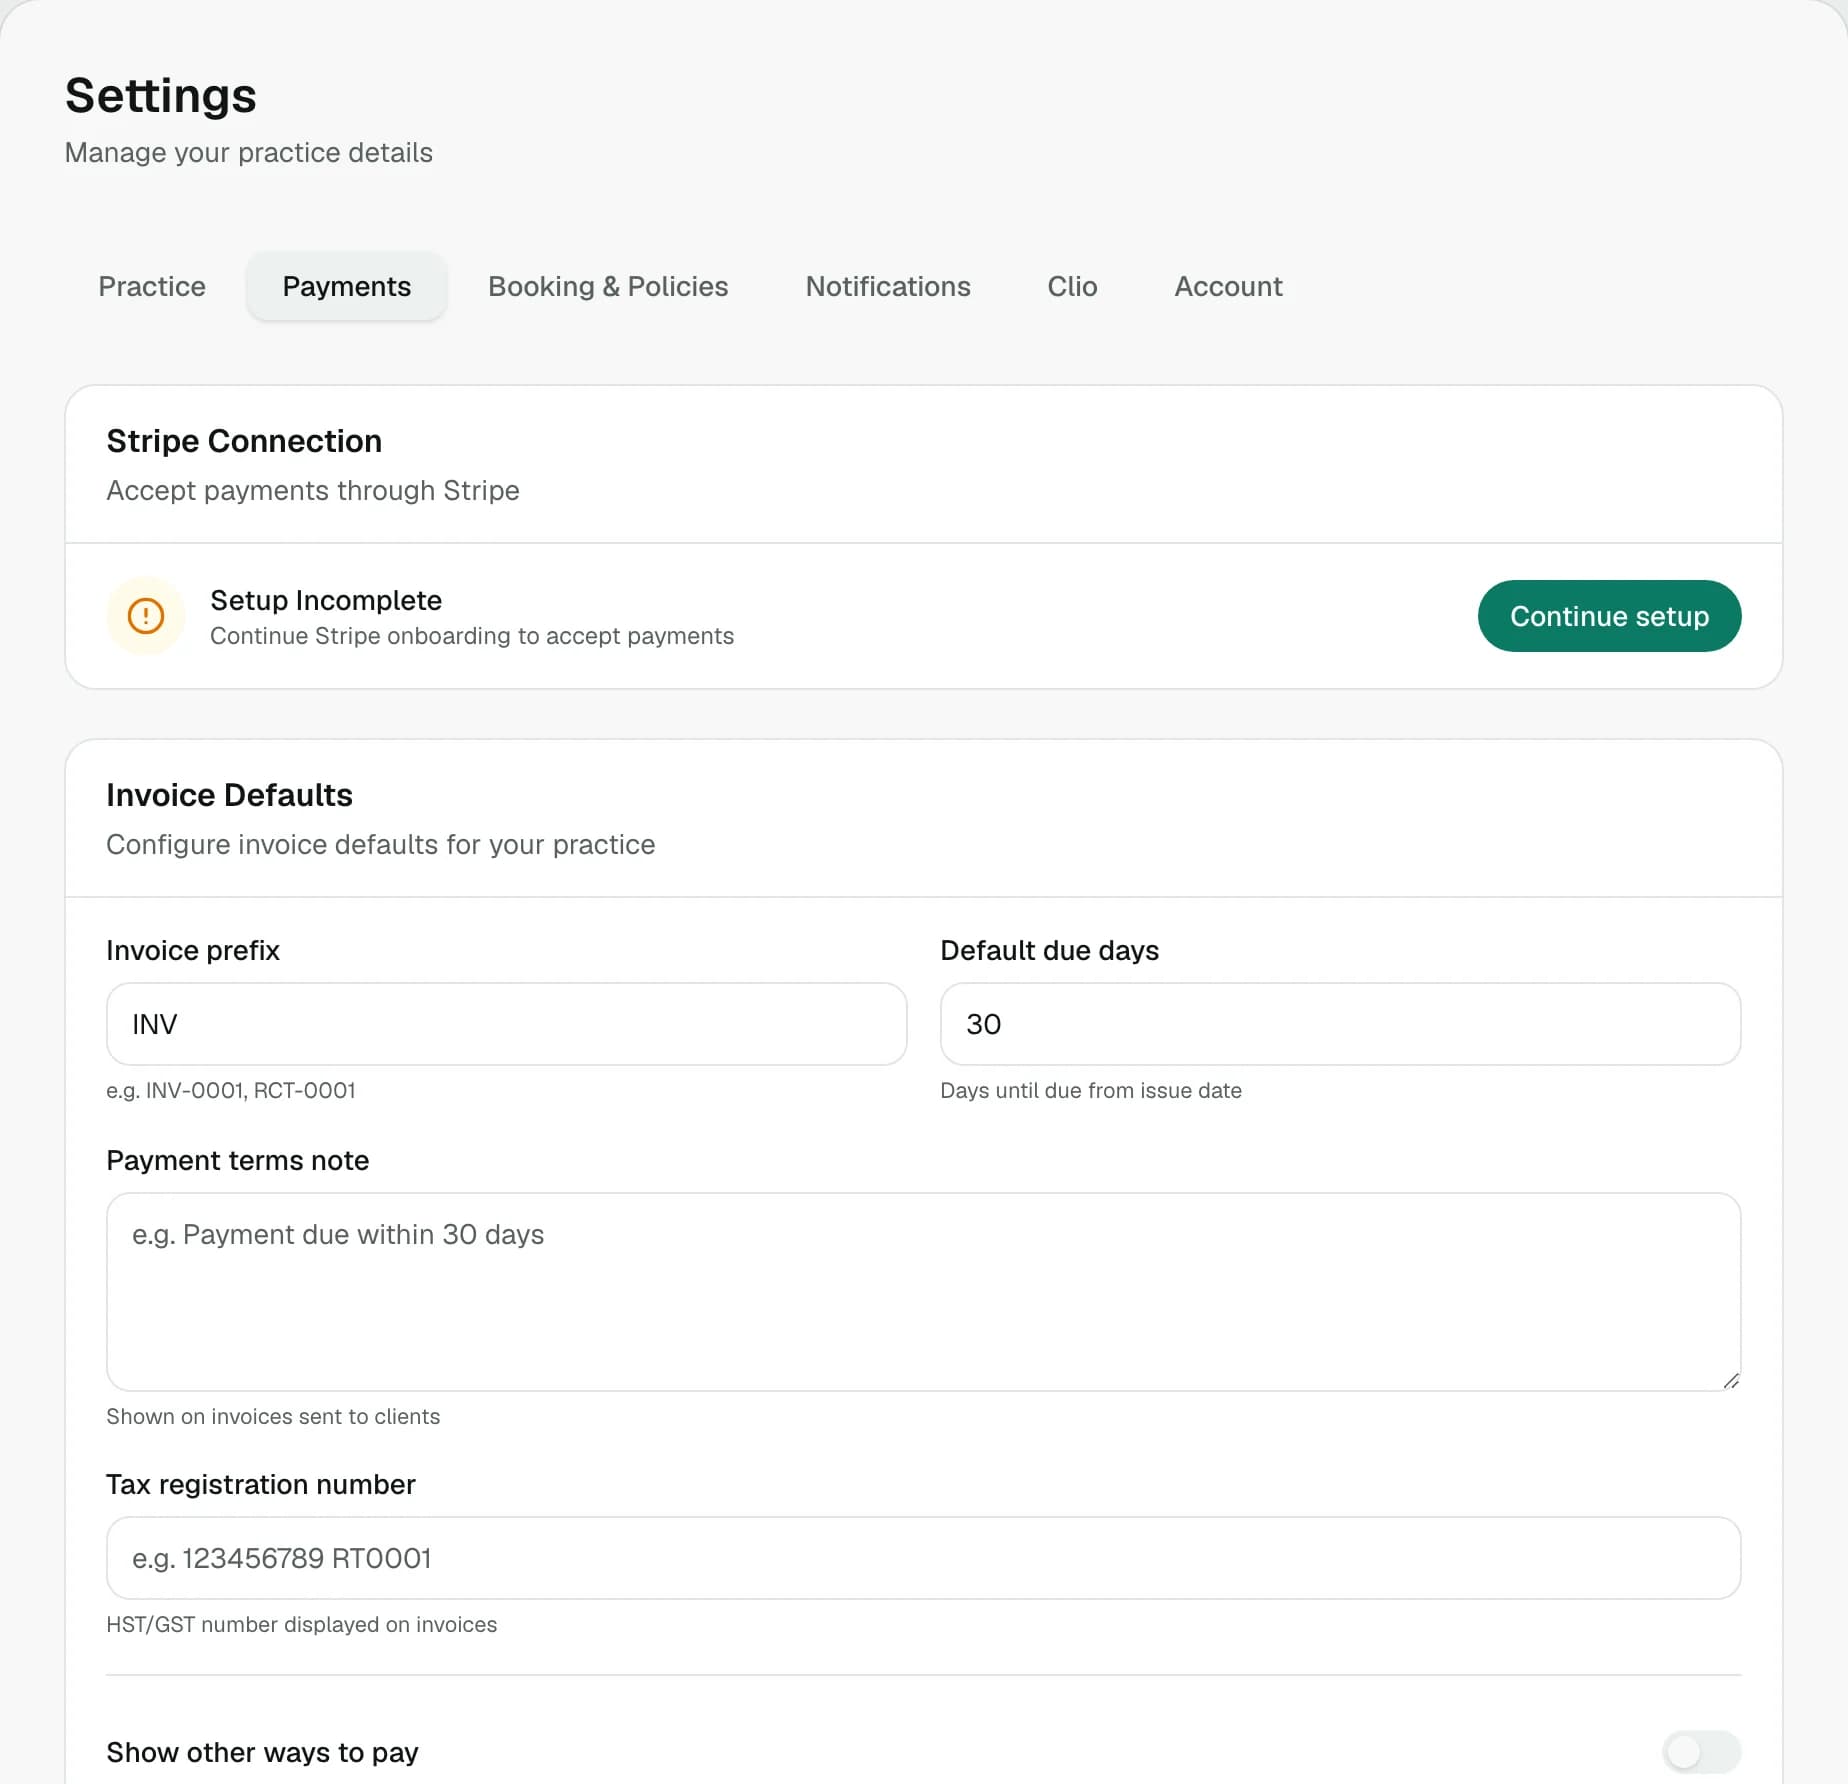Click 'Manage your practice details' subtitle
Image resolution: width=1848 pixels, height=1784 pixels.
tap(249, 152)
